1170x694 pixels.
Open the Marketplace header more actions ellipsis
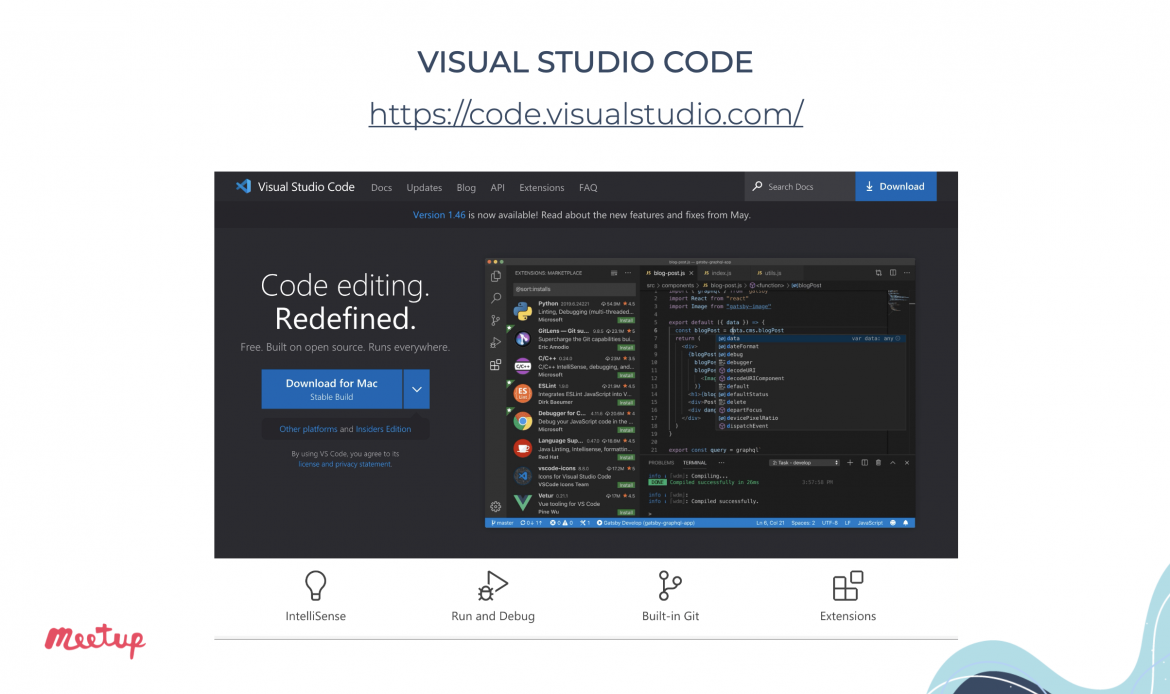click(628, 273)
